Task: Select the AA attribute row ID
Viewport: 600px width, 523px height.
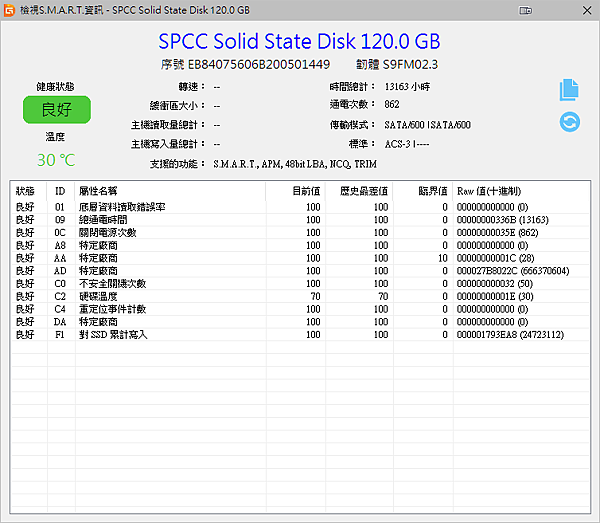Action: click(60, 258)
